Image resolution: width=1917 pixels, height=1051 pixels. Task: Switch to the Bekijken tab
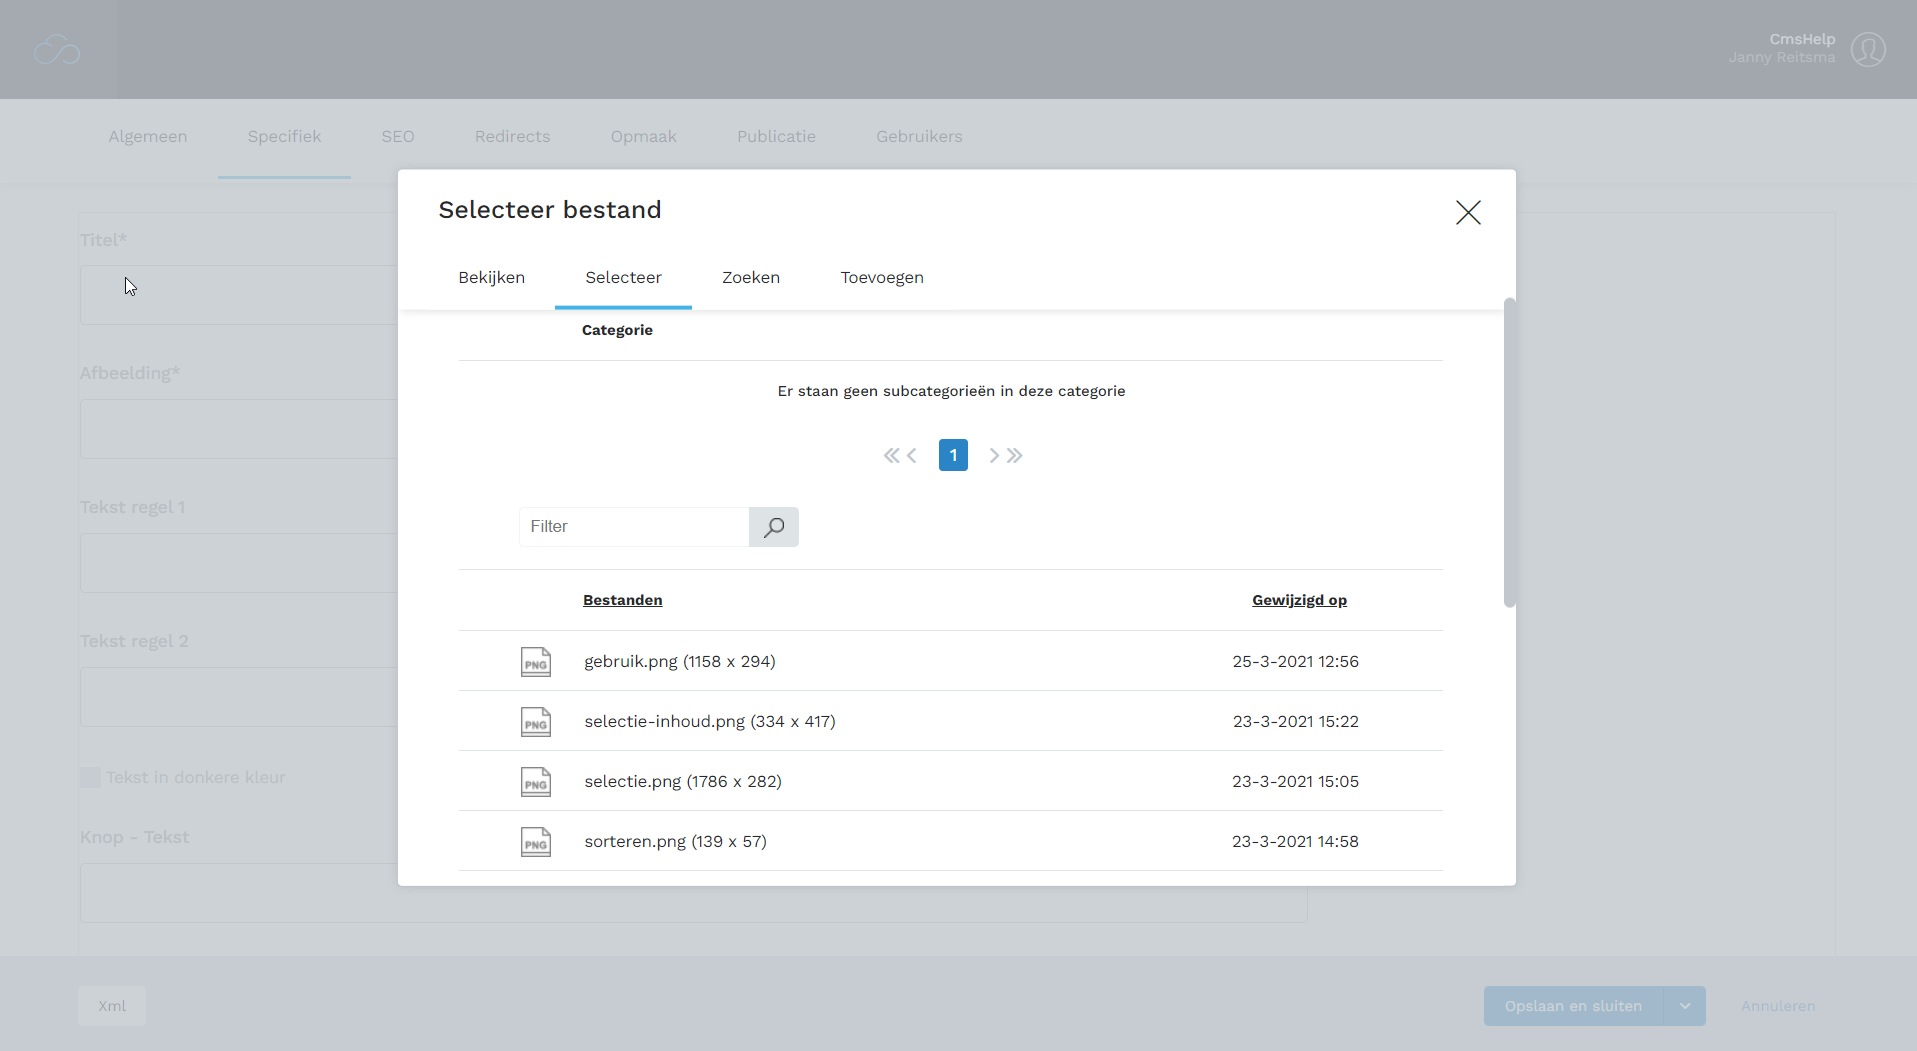point(491,278)
